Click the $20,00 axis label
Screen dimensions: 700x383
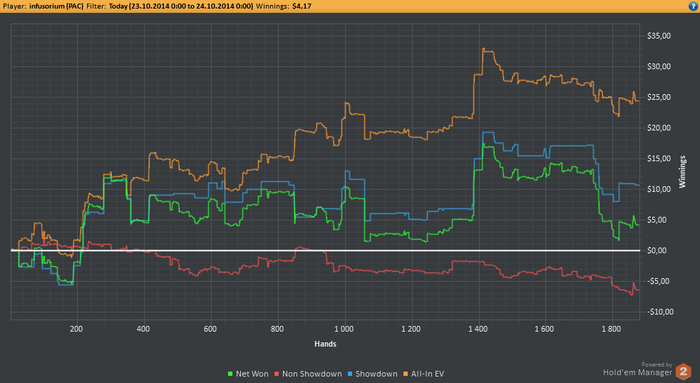pos(659,128)
